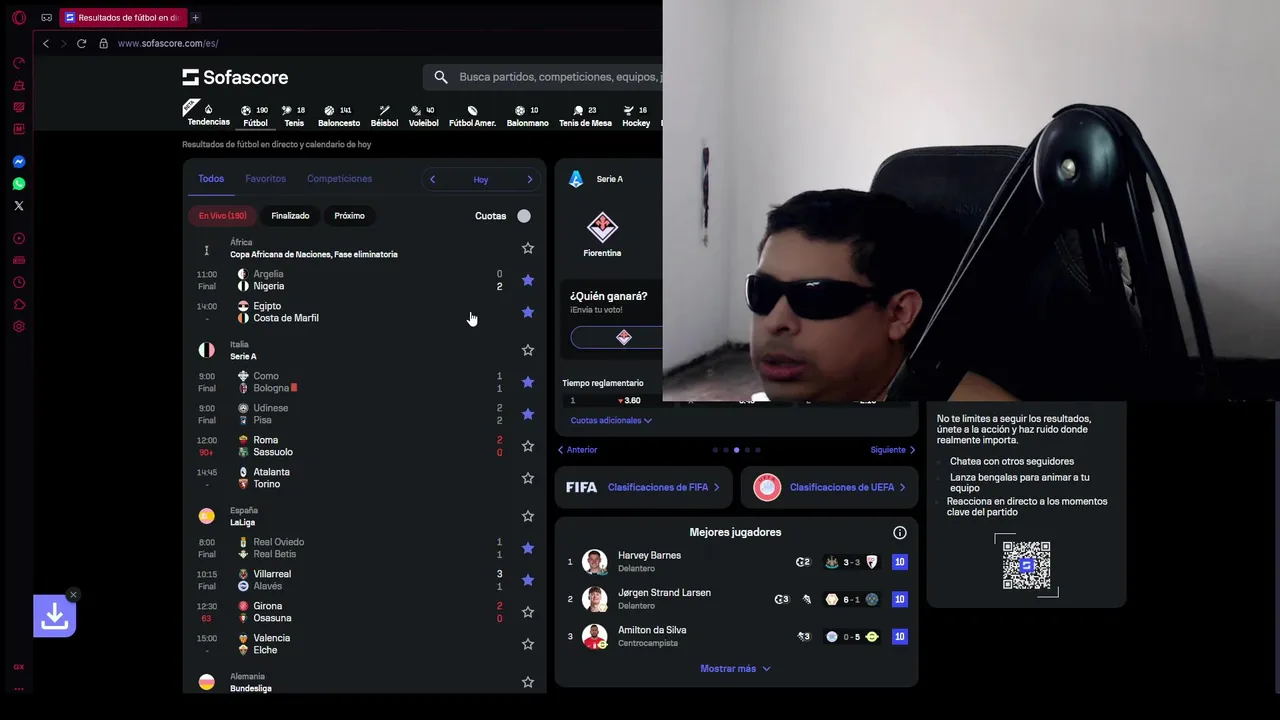
Task: Expand Mostrar más players list
Action: (736, 669)
